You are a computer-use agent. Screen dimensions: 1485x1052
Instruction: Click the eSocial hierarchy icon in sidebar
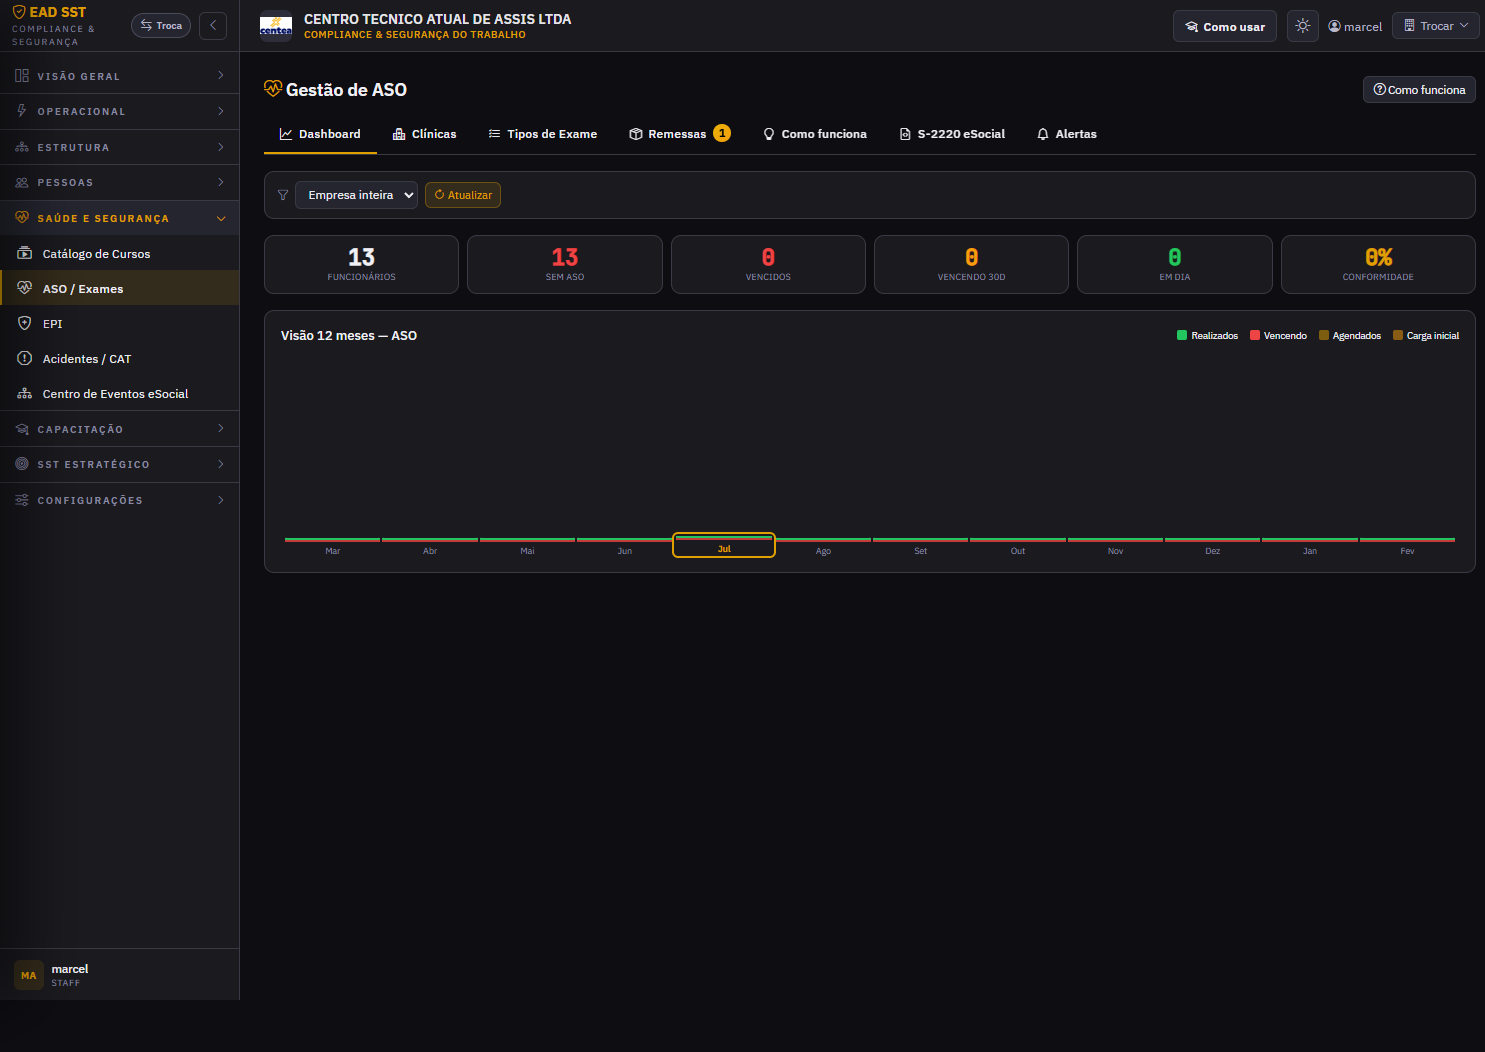click(25, 393)
